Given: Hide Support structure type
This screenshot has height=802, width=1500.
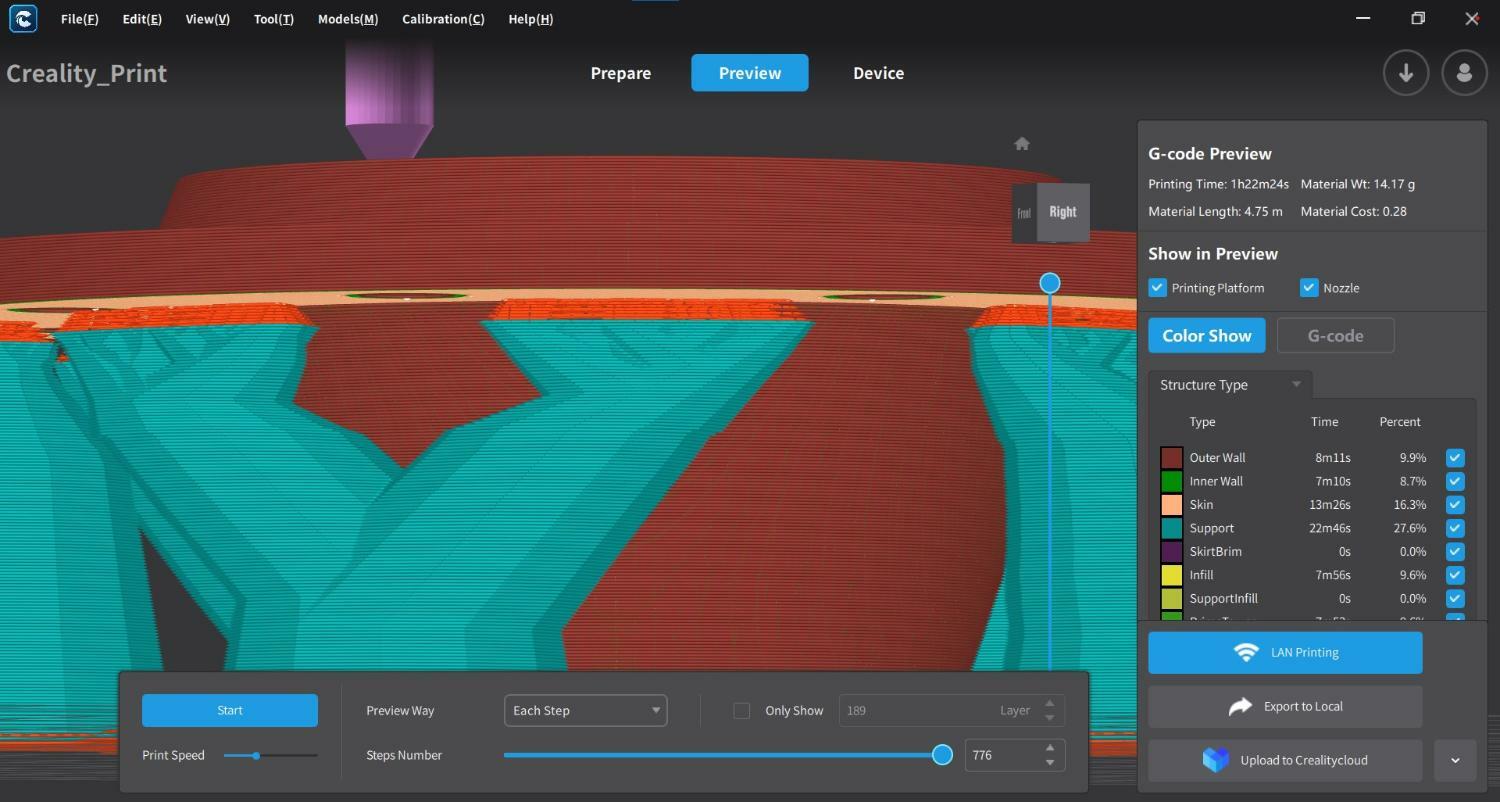Looking at the screenshot, I should 1455,528.
